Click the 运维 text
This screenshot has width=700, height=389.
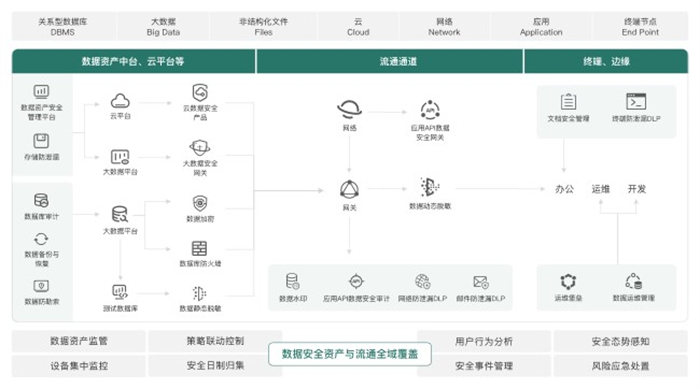(x=600, y=189)
